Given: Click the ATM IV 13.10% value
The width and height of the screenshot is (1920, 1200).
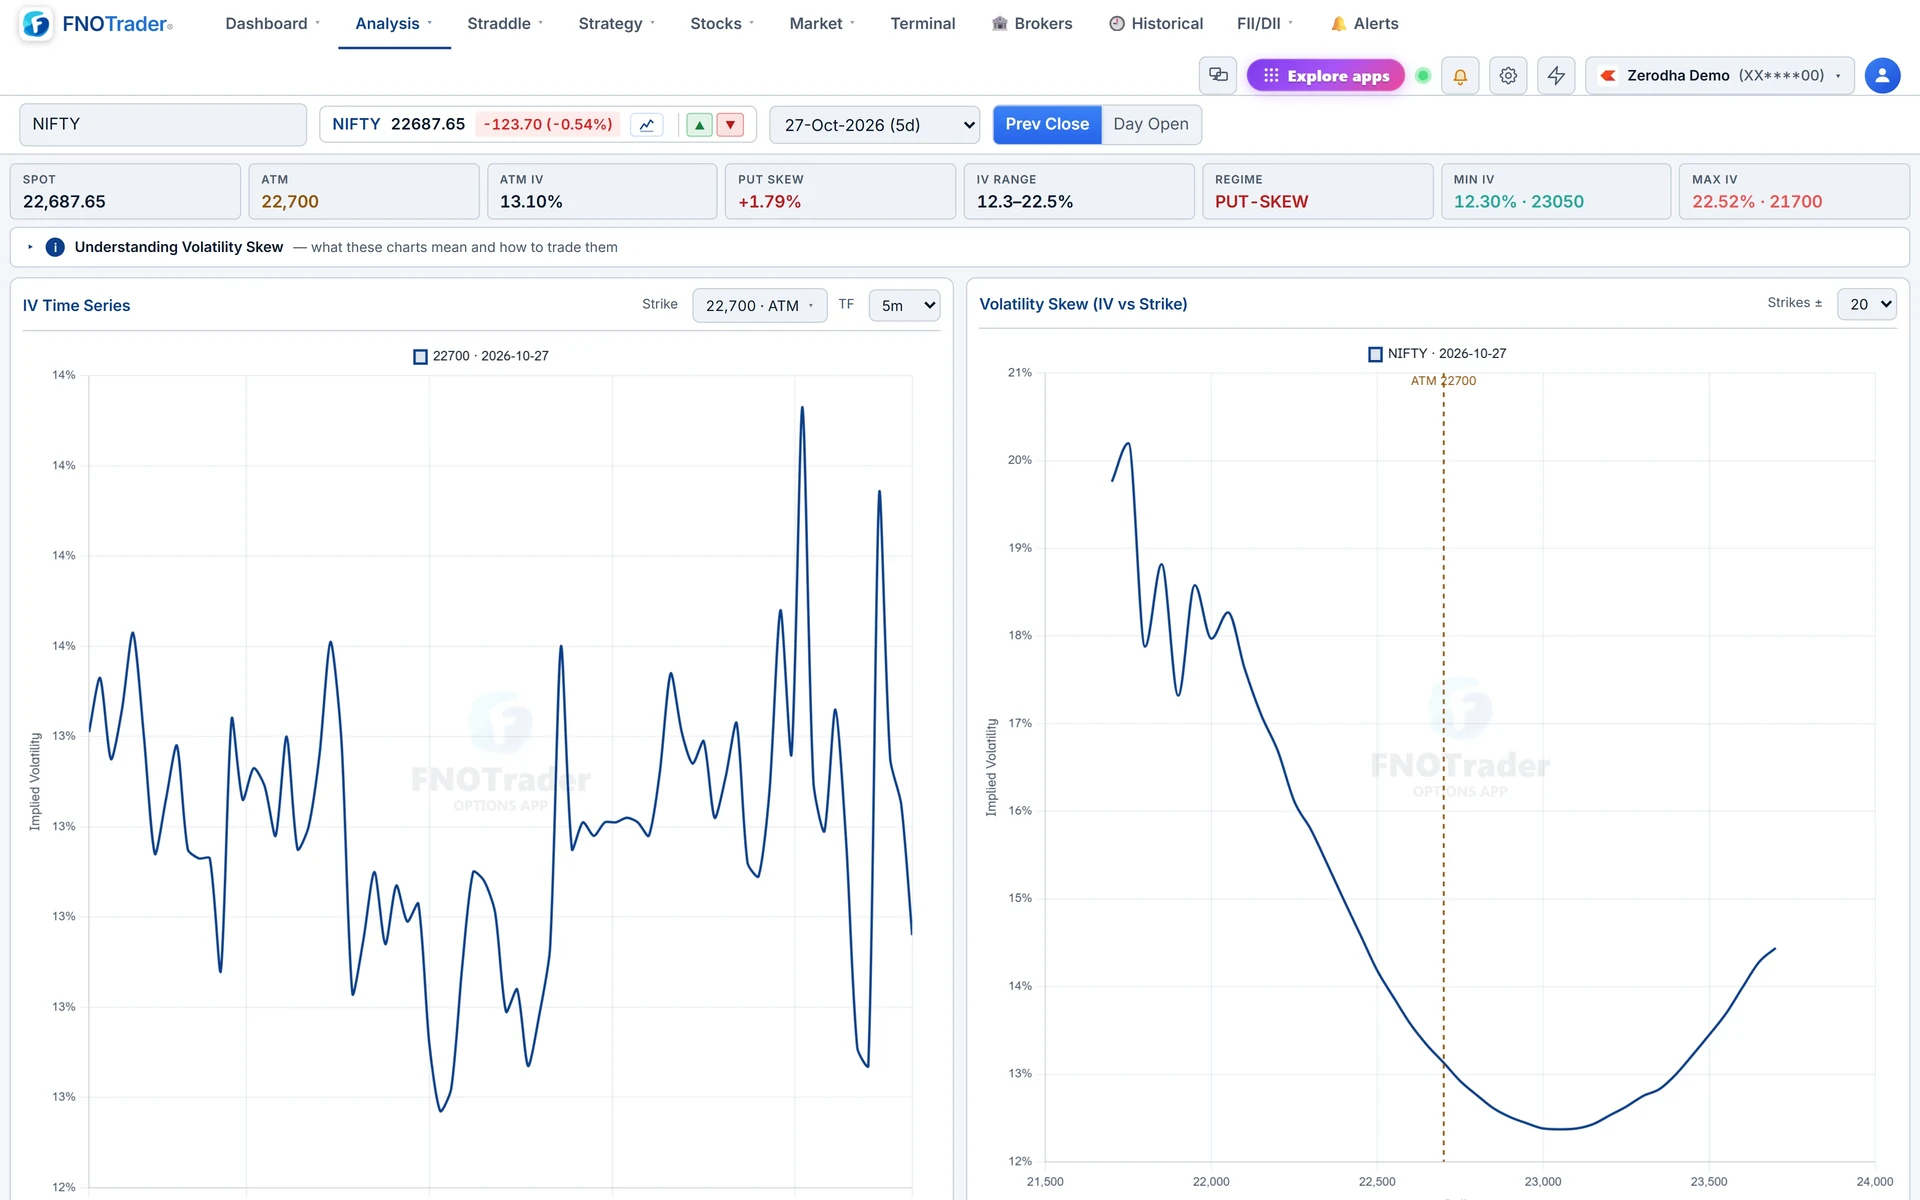Looking at the screenshot, I should point(531,202).
